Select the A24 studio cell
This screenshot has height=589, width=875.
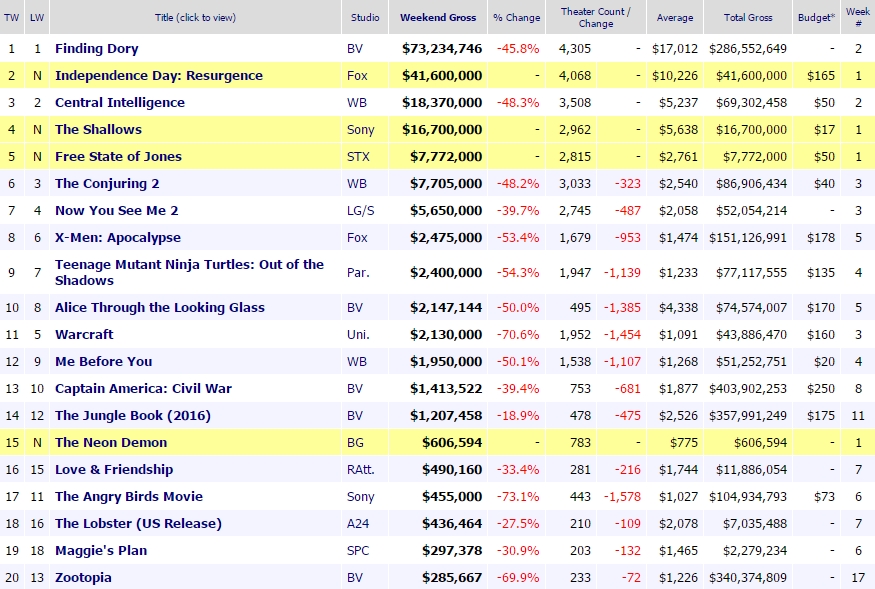[358, 524]
